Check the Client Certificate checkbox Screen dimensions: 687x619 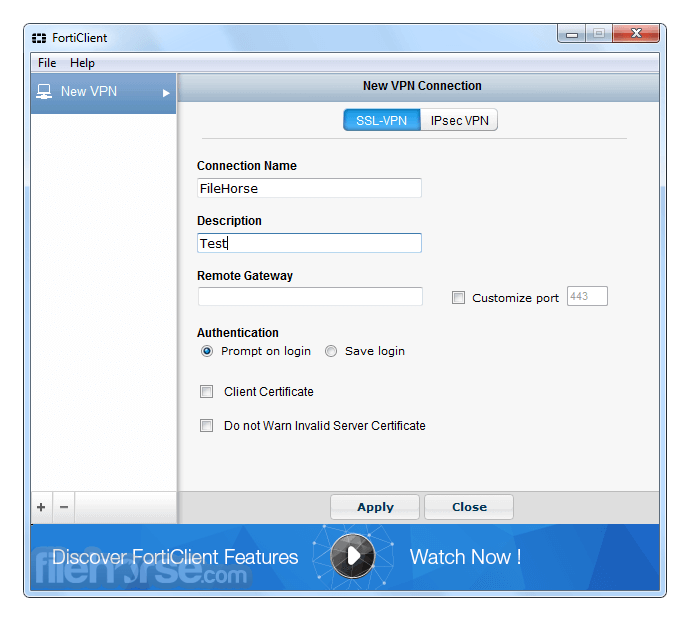pos(206,392)
